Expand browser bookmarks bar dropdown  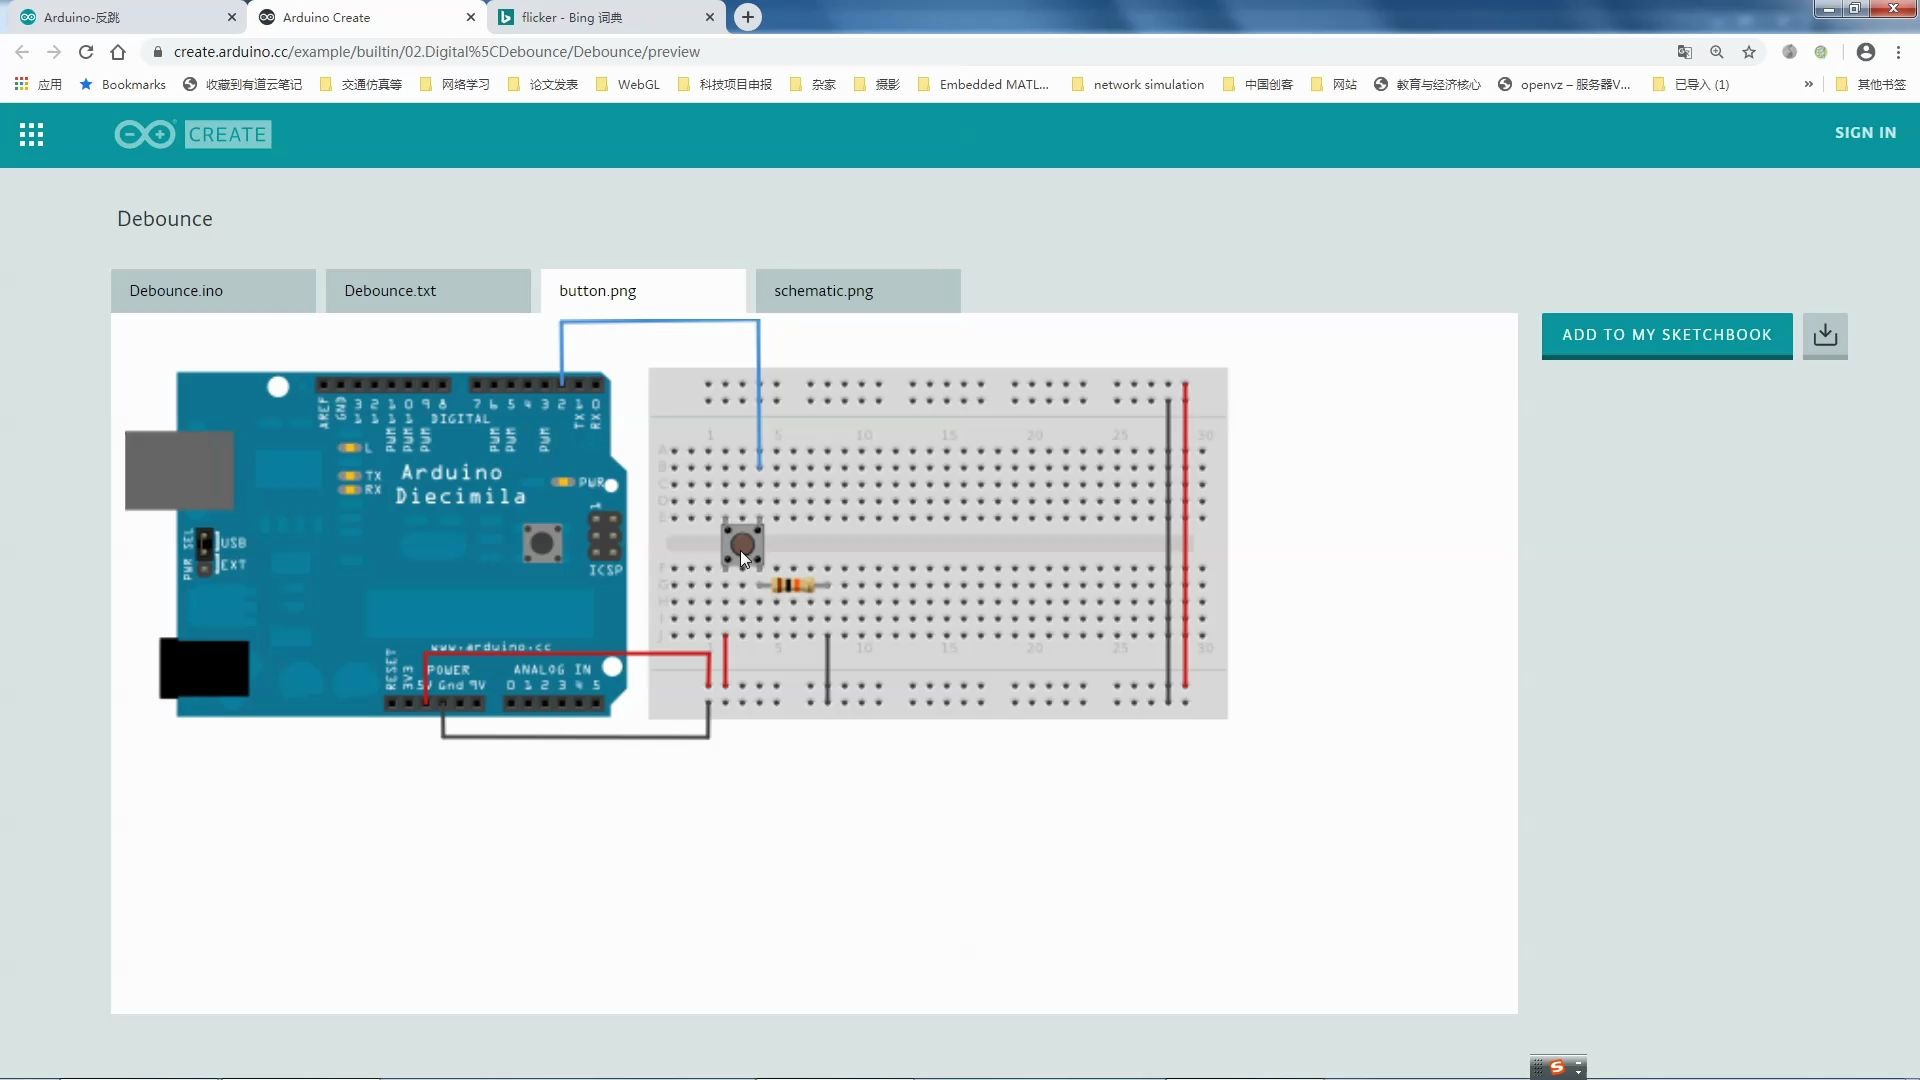[x=1809, y=83]
